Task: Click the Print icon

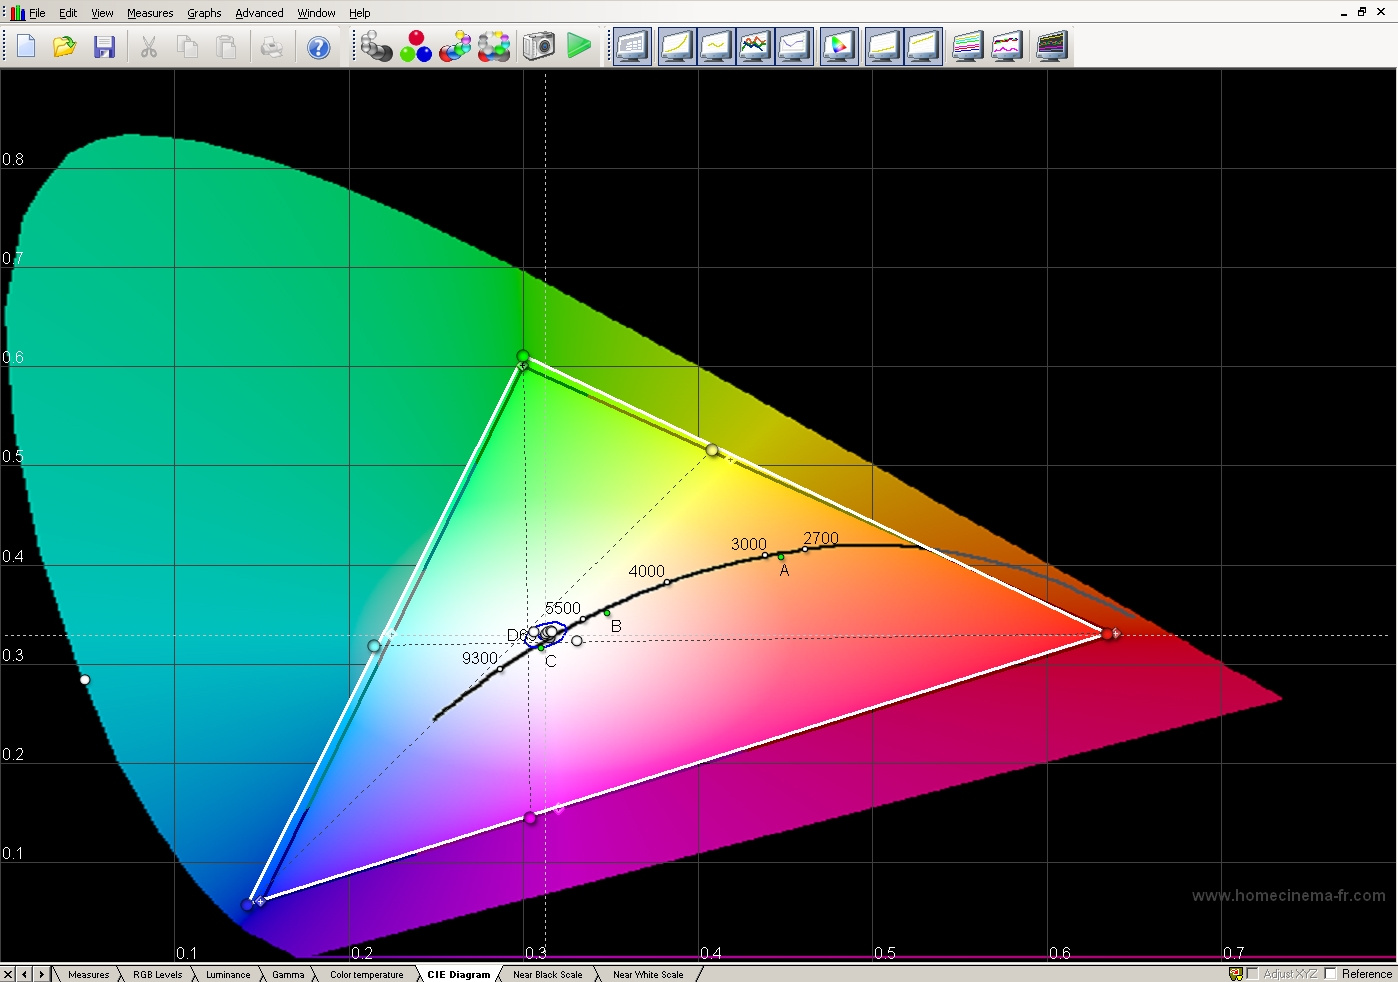Action: click(272, 47)
